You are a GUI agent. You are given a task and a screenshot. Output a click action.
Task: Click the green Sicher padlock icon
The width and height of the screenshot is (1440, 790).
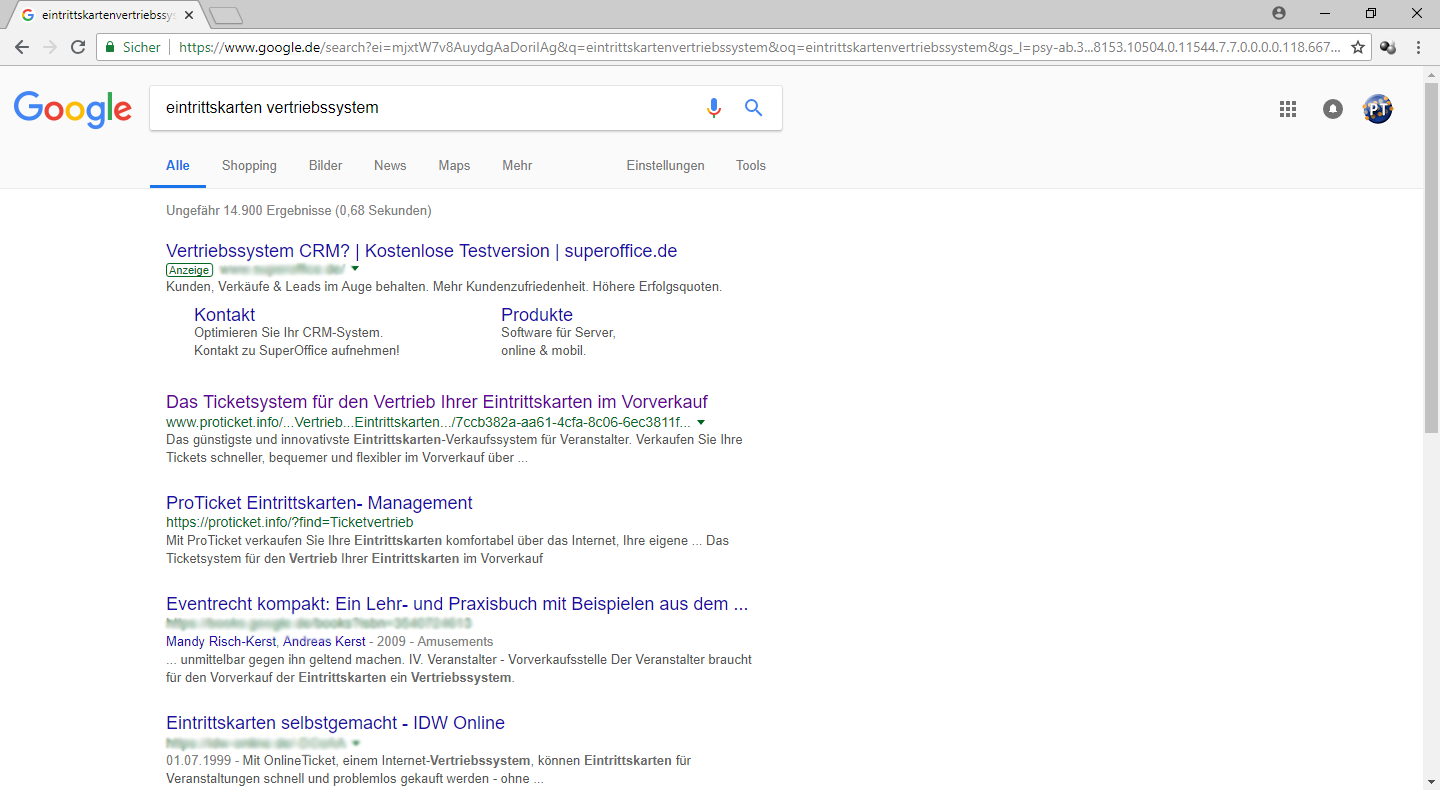click(x=110, y=47)
